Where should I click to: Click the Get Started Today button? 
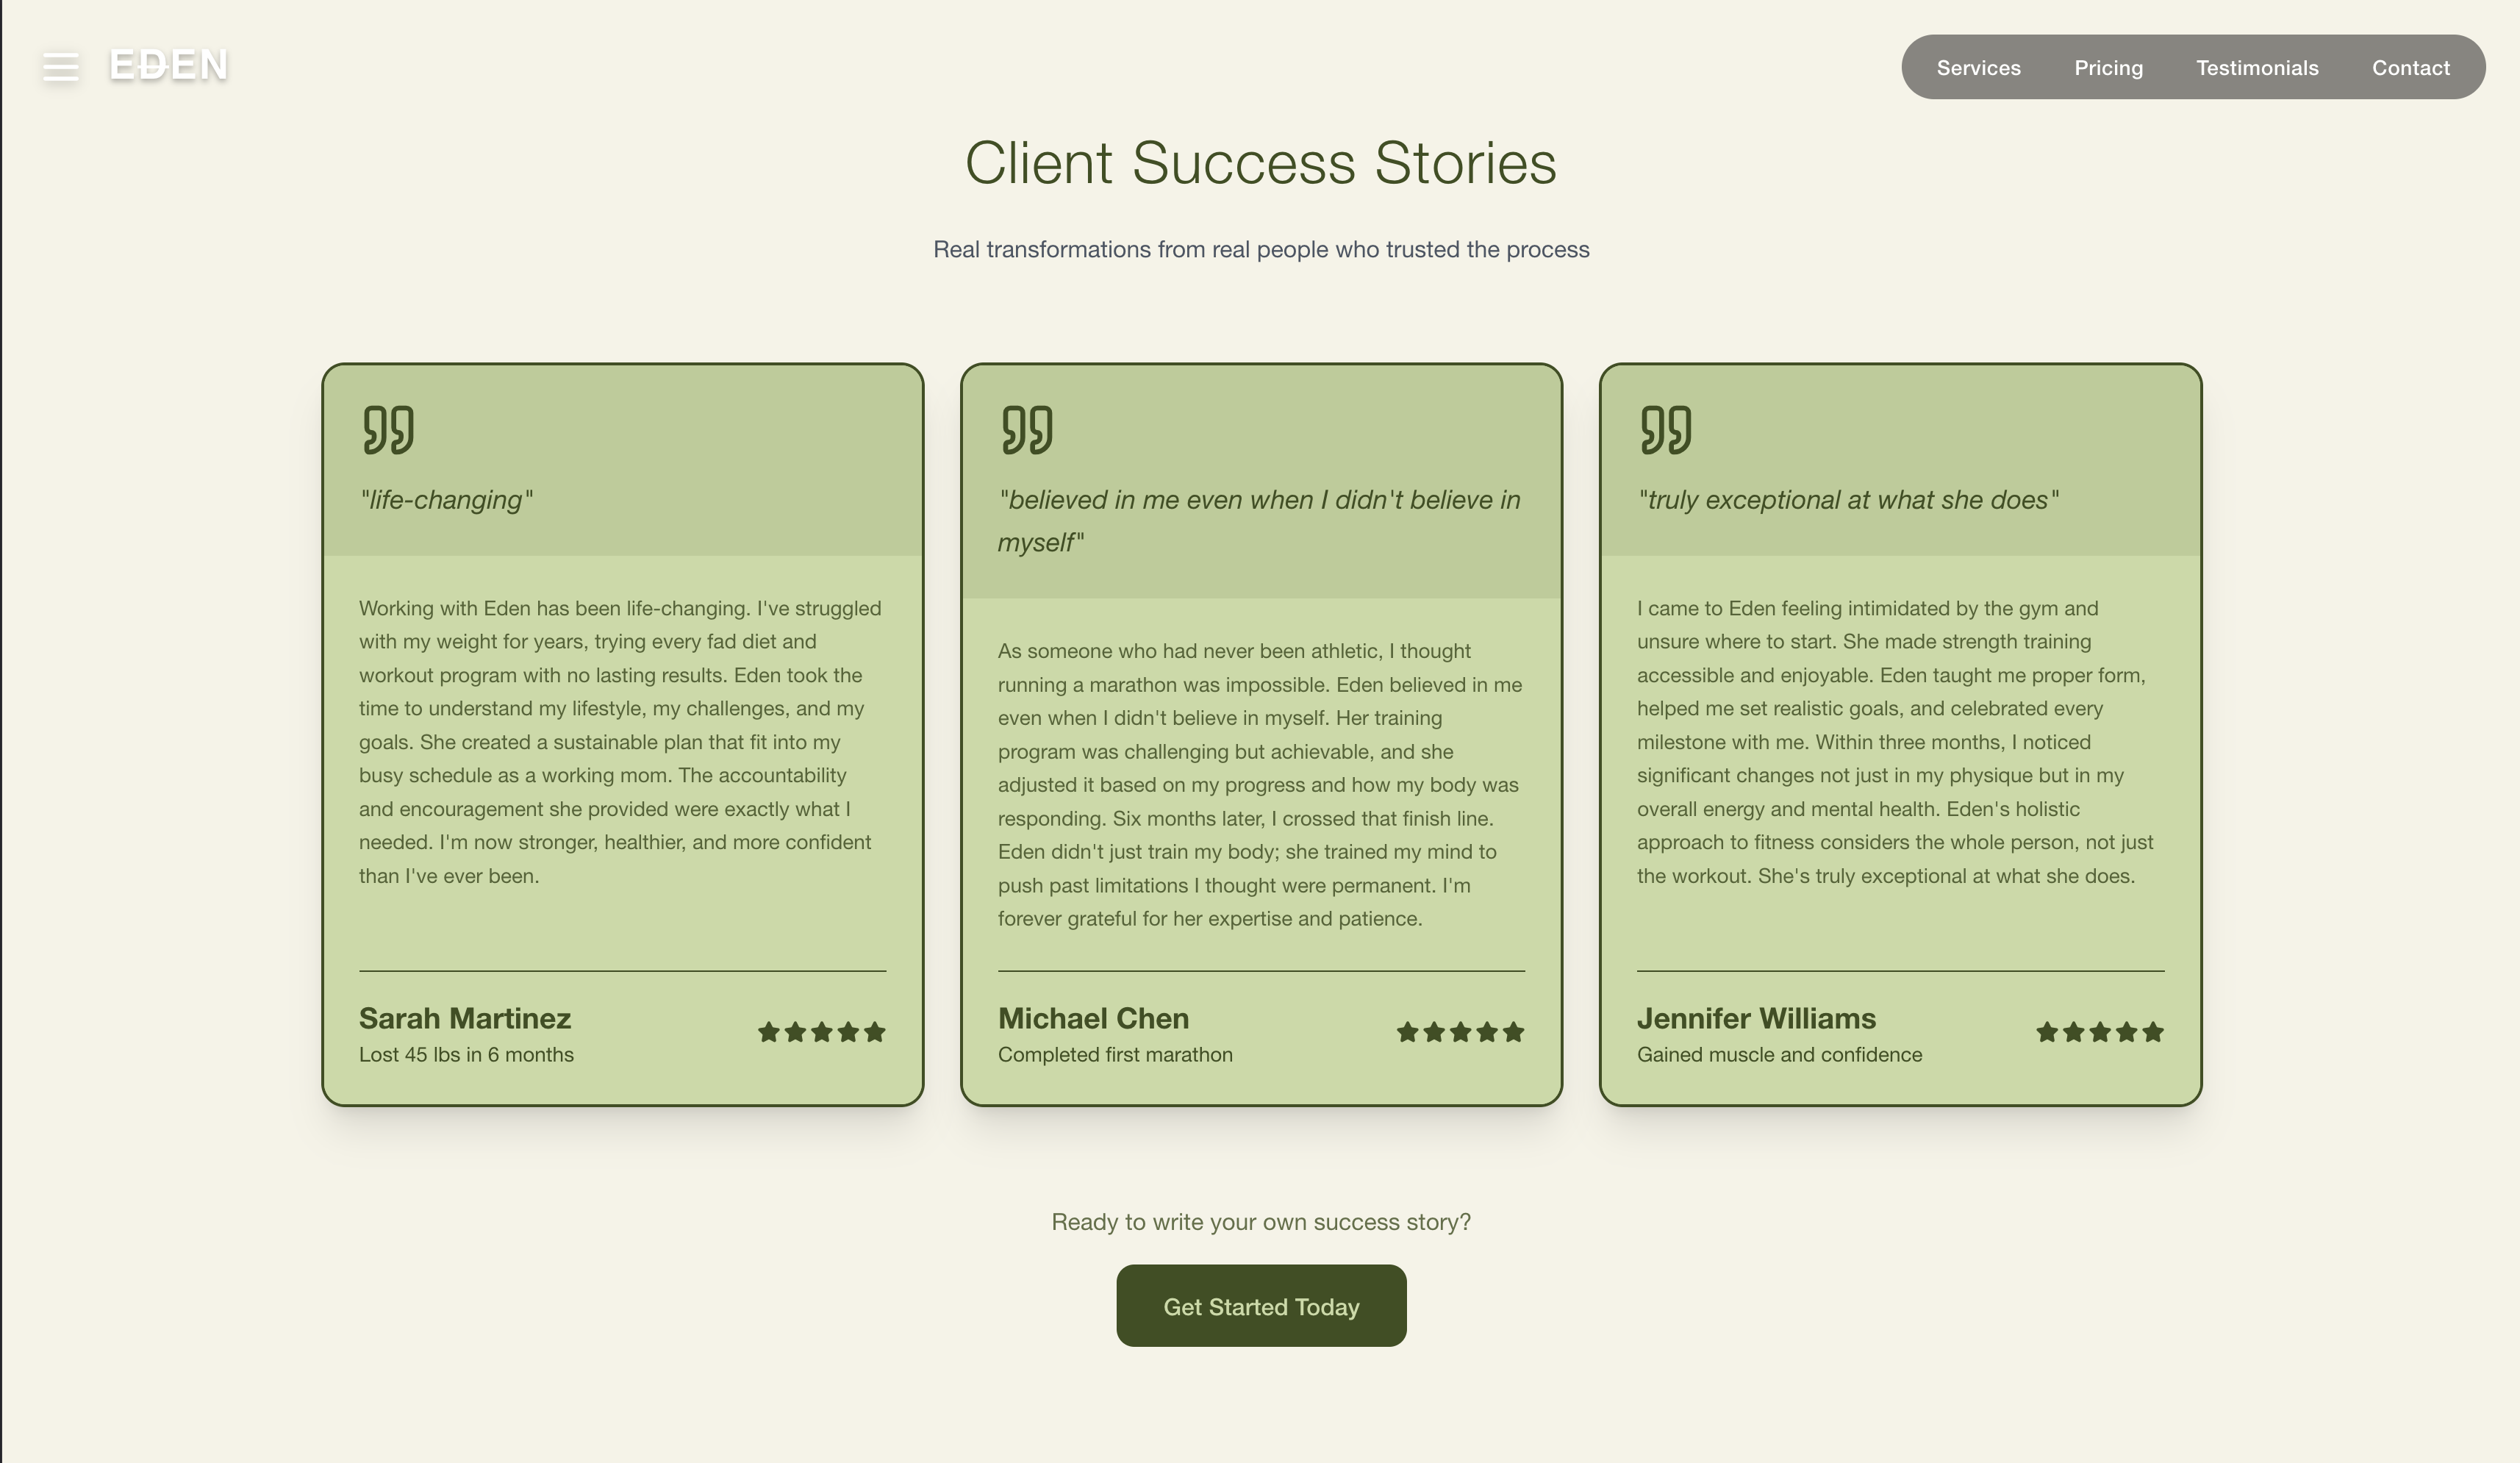(1260, 1306)
